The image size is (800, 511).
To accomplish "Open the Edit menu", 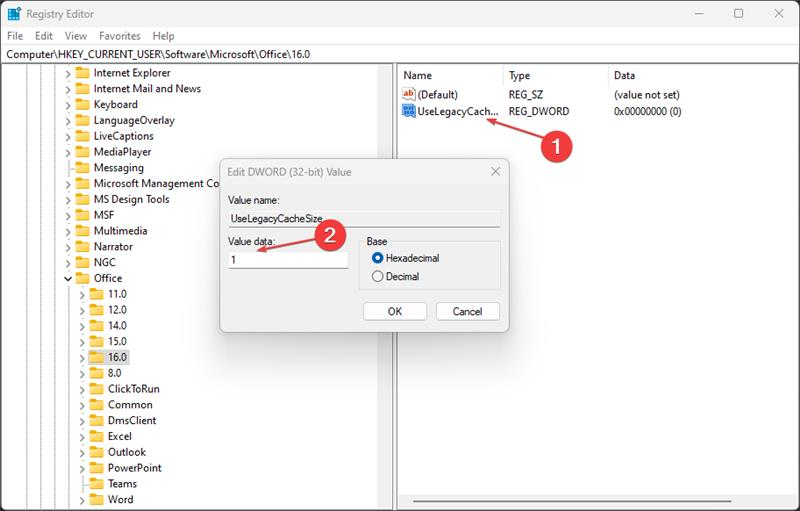I will point(43,36).
